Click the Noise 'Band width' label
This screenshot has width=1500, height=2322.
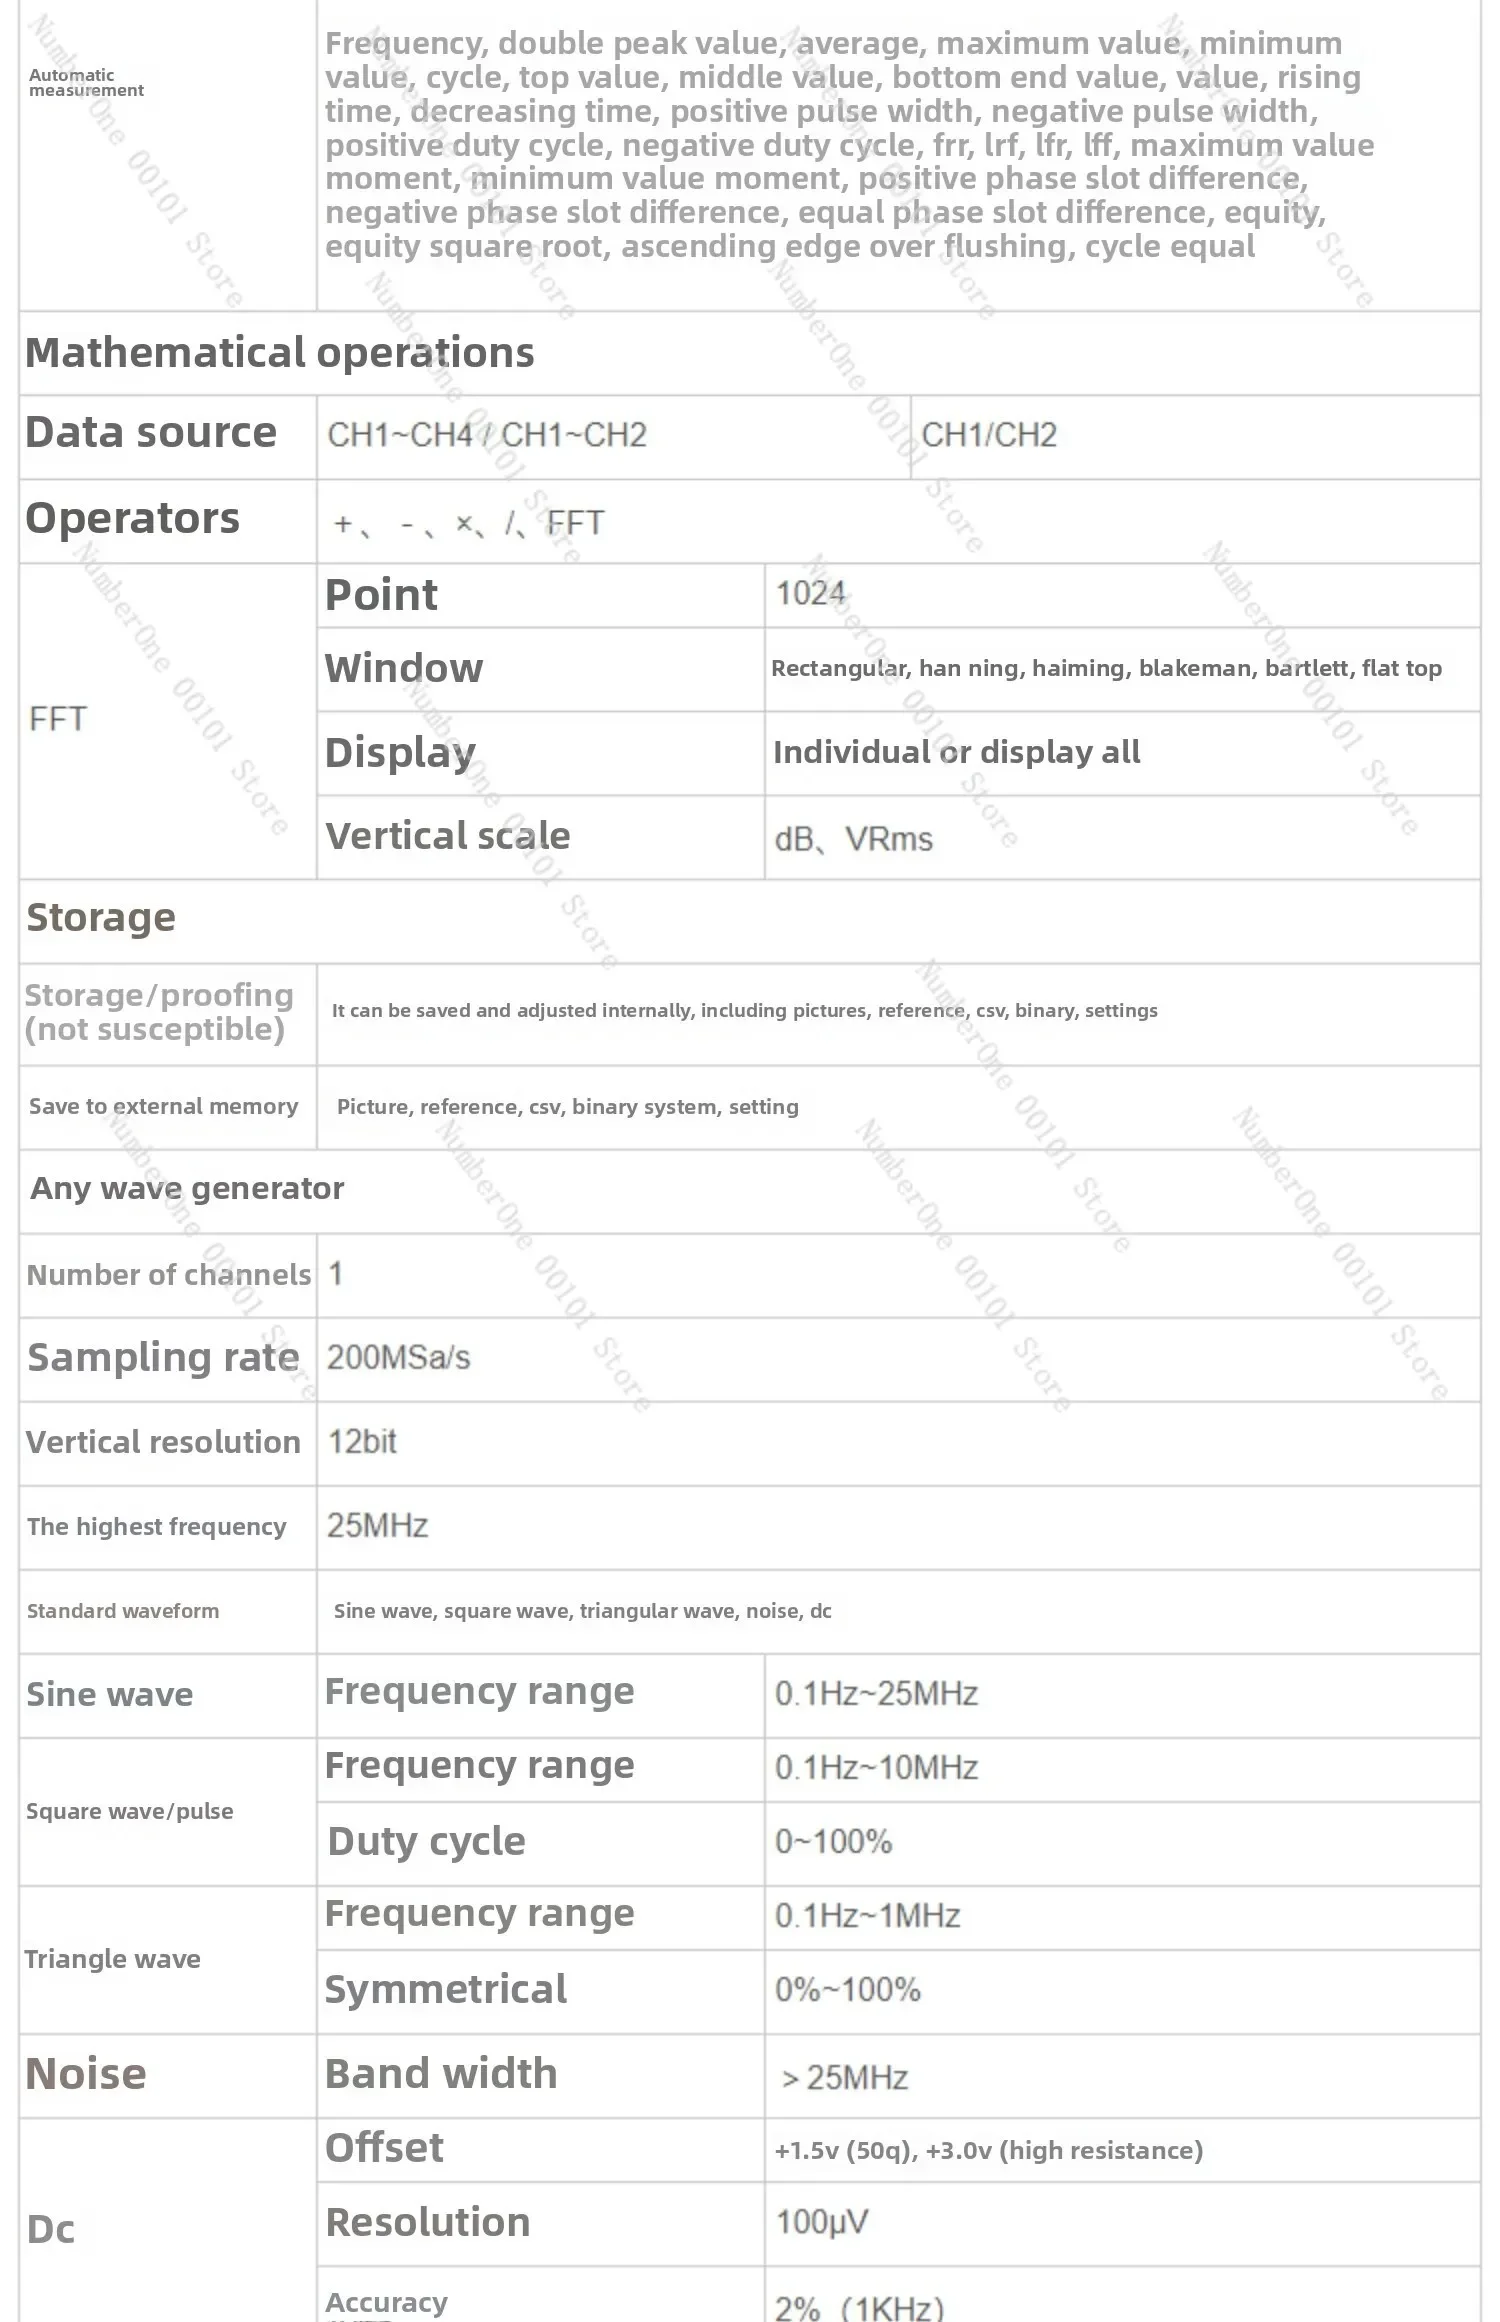coord(441,2074)
